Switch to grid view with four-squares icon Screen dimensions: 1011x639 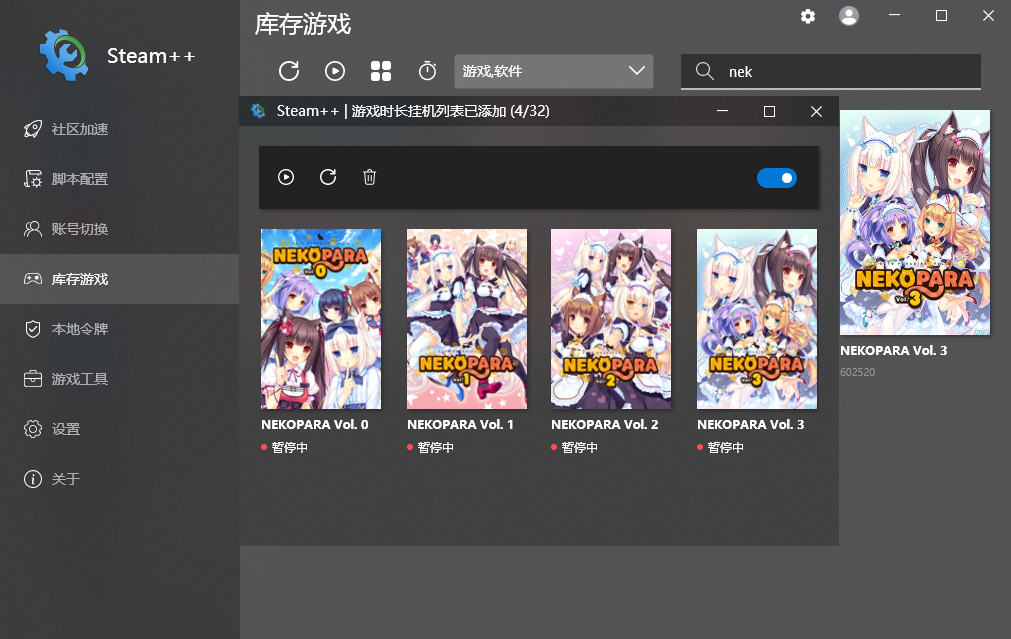[x=381, y=71]
